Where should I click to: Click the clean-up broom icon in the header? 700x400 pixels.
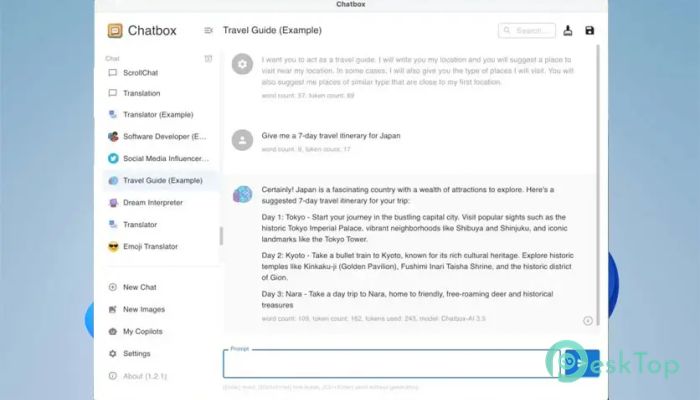pyautogui.click(x=568, y=30)
